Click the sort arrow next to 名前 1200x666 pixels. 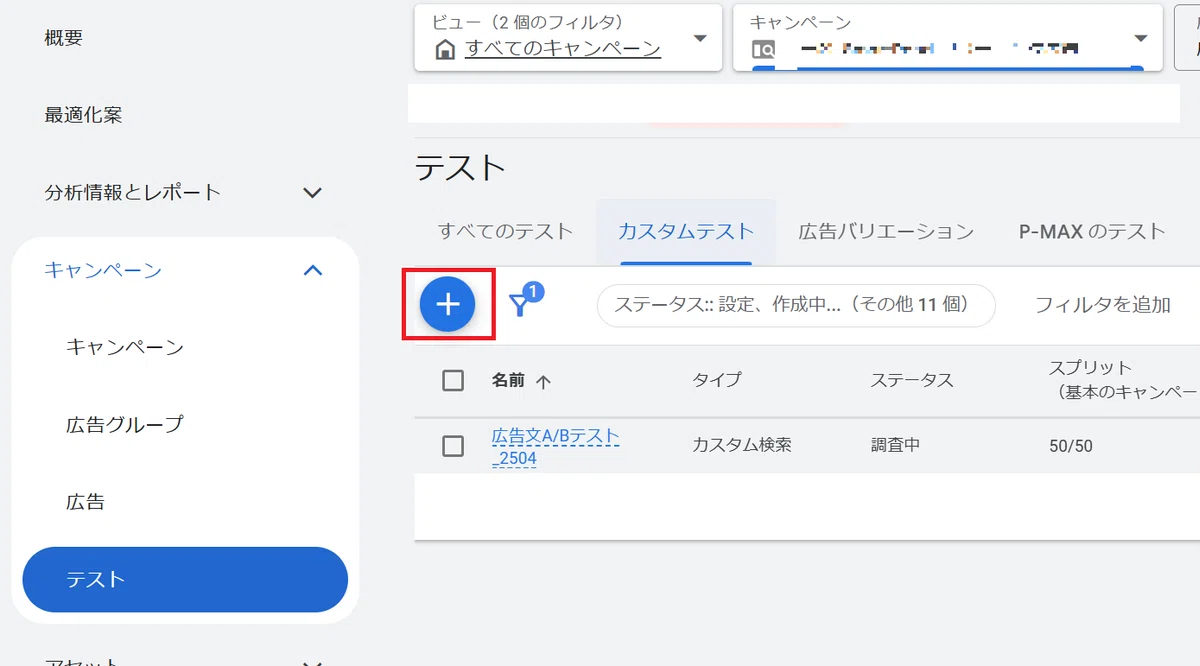[544, 381]
